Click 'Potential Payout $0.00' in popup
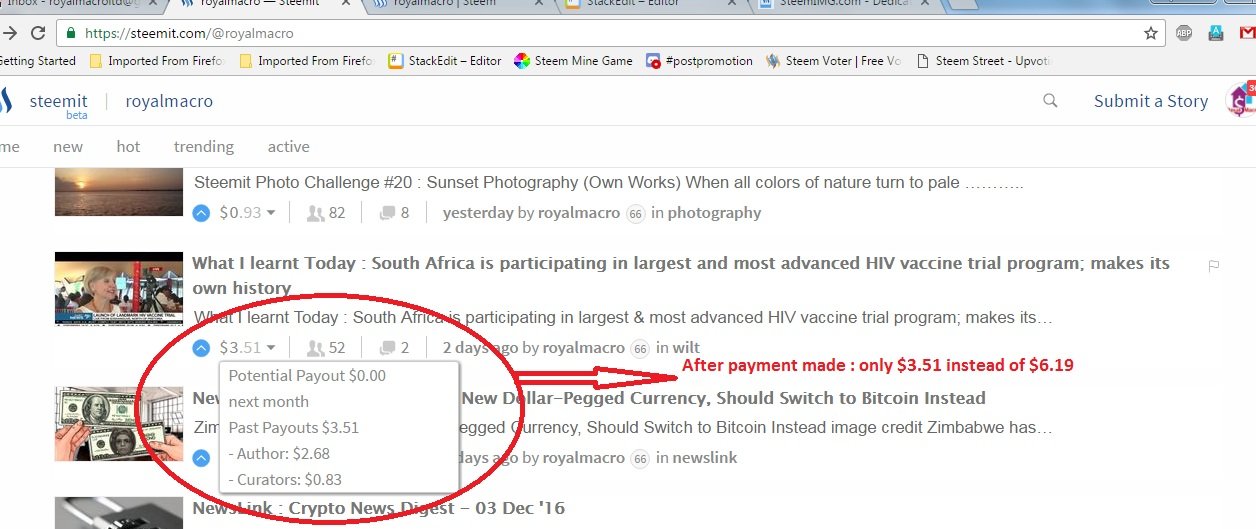Image resolution: width=1256 pixels, height=529 pixels. (307, 376)
